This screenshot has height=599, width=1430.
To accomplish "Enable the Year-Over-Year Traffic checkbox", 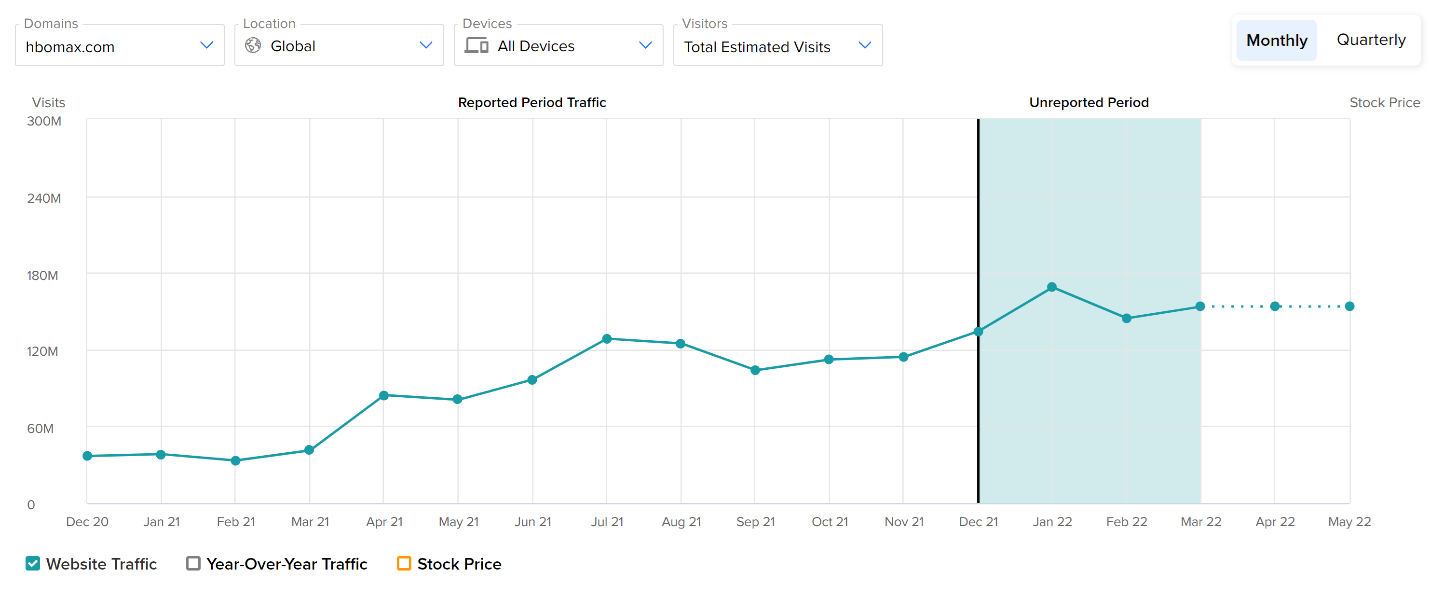I will click(x=194, y=564).
